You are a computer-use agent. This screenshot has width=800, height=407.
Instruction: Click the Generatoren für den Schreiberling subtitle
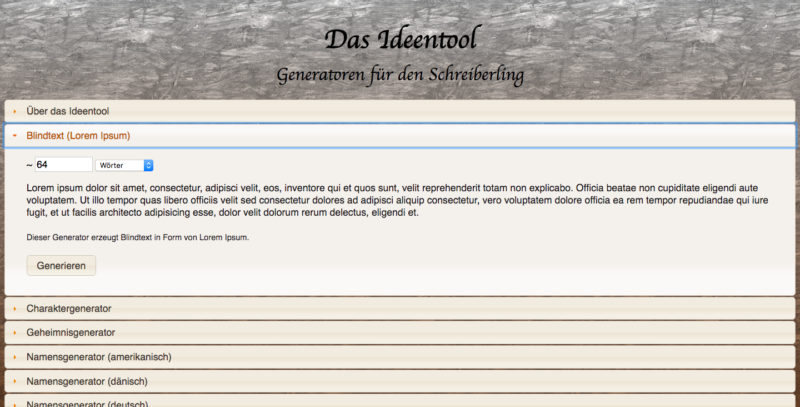(400, 75)
